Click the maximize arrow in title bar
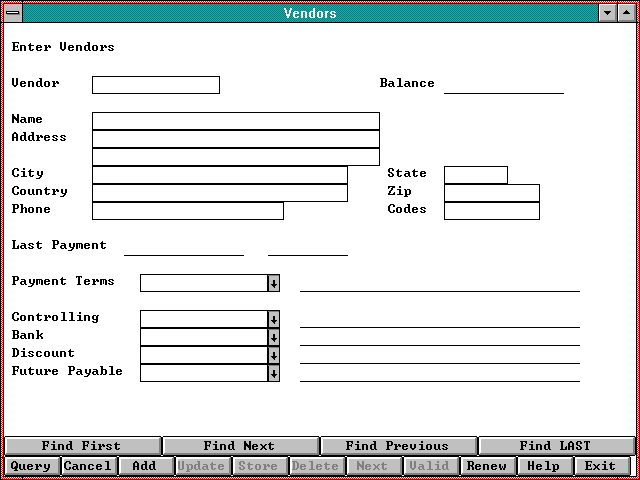Screen dimensions: 640x480 627,13
